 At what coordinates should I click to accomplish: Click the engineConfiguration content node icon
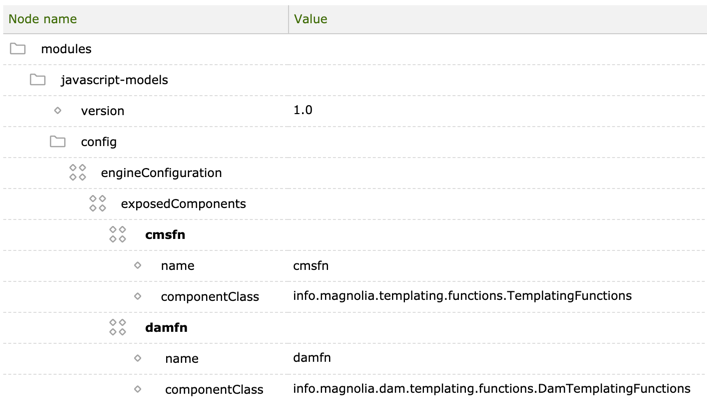click(78, 172)
